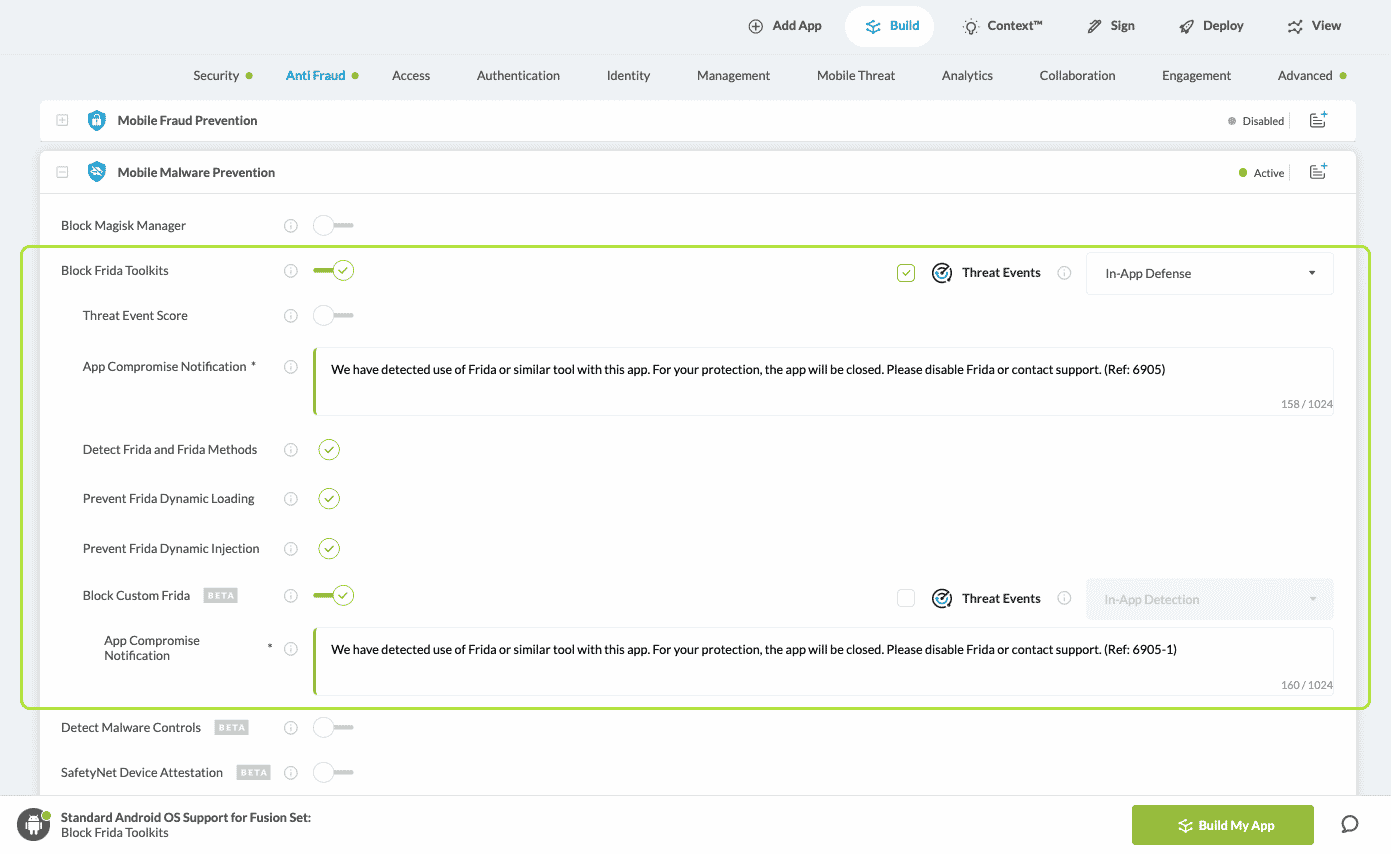The width and height of the screenshot is (1391, 854).
Task: Click the Add App button
Action: click(x=785, y=26)
